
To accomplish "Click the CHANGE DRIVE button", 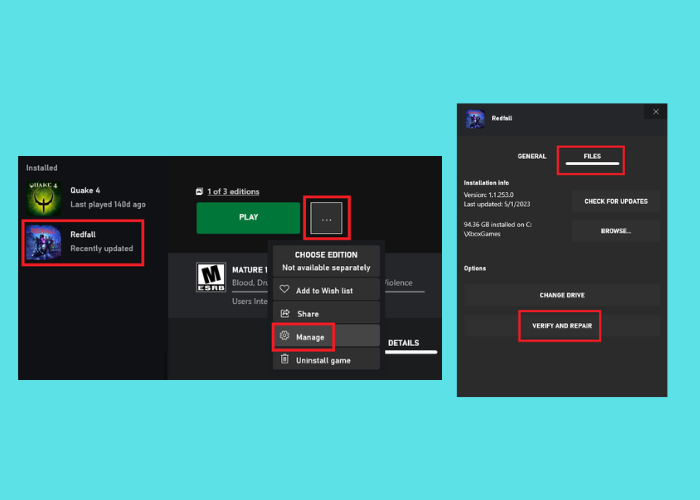I will pos(562,295).
